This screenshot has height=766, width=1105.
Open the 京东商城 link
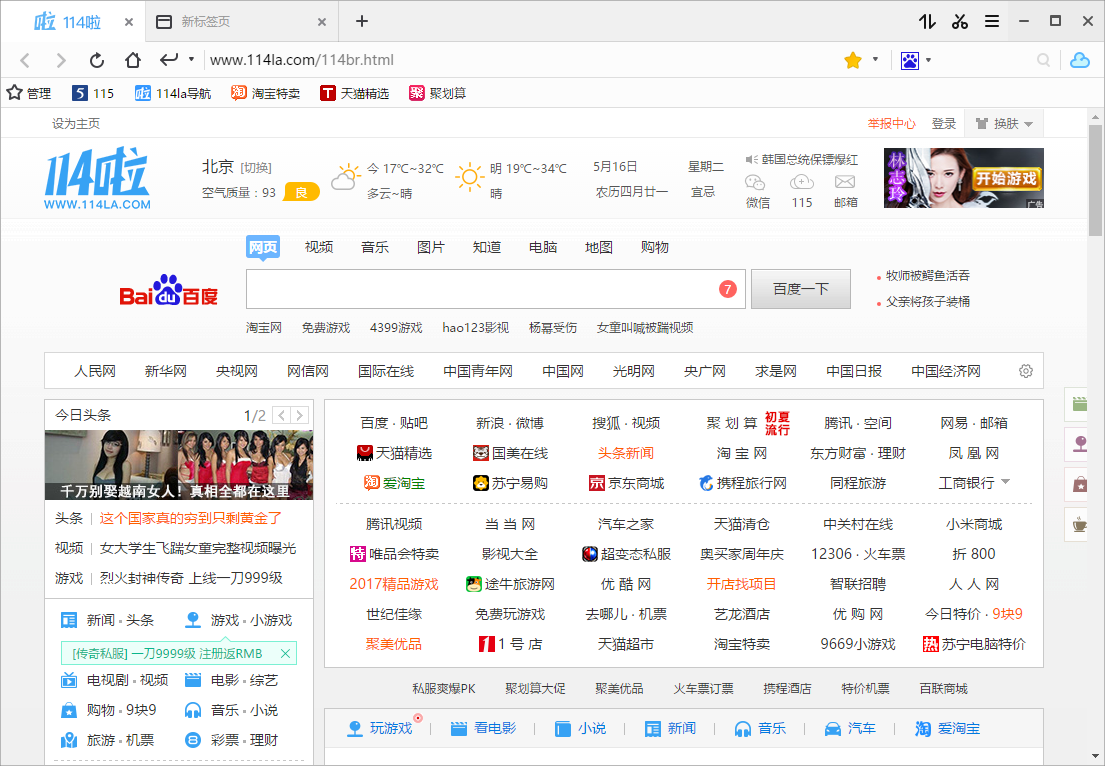click(626, 483)
